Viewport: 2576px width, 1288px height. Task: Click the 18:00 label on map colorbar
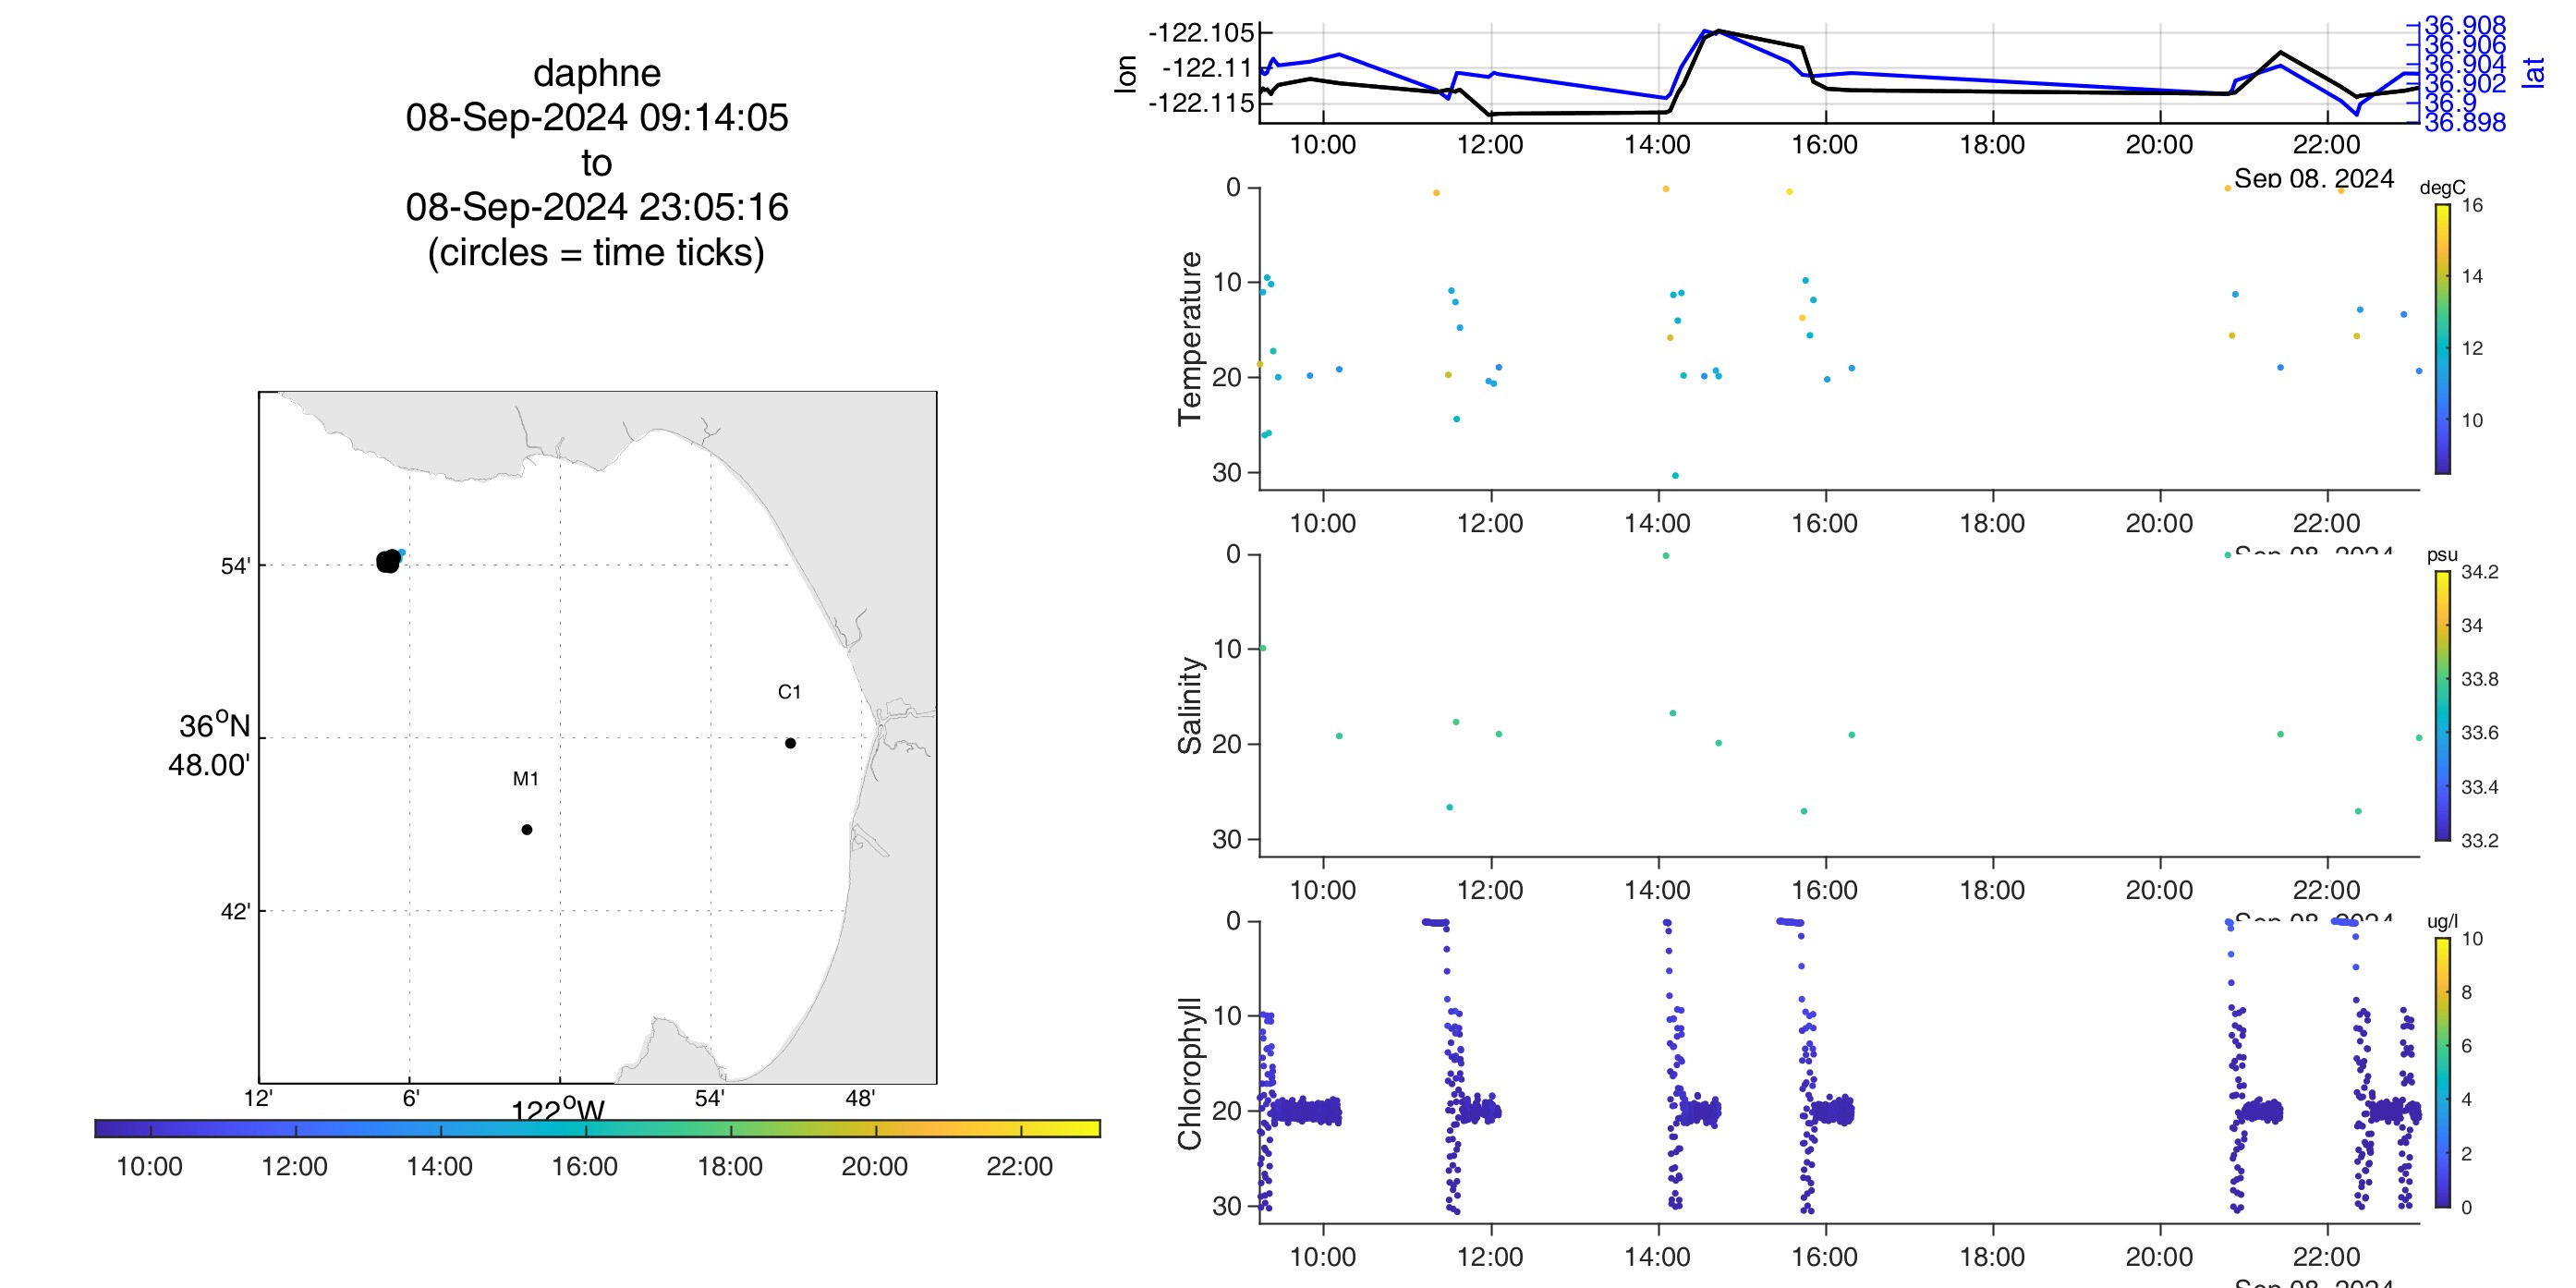[x=730, y=1166]
